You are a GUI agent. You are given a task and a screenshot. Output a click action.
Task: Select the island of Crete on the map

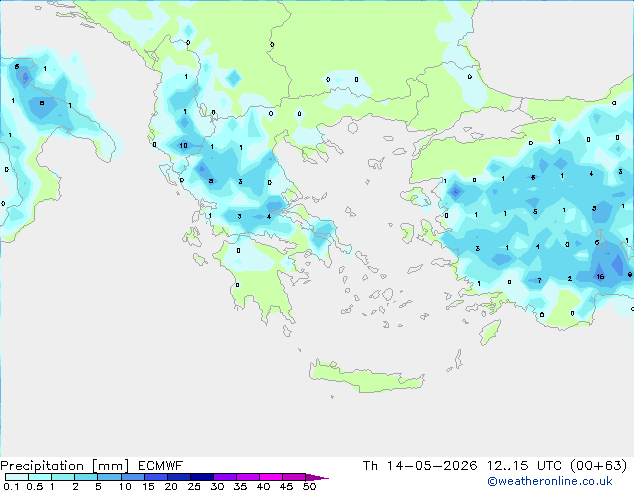[x=366, y=377]
